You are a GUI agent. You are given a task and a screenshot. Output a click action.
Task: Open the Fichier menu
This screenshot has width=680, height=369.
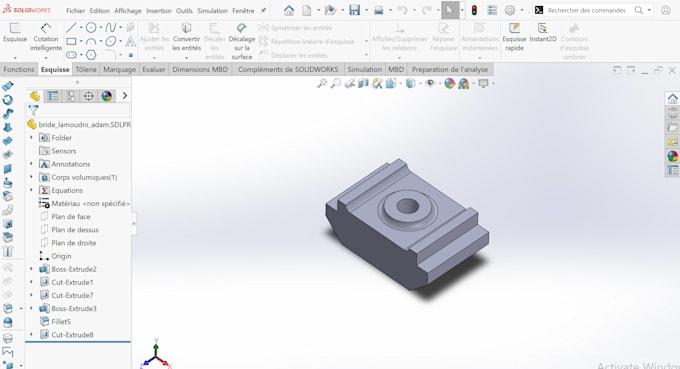click(x=75, y=11)
